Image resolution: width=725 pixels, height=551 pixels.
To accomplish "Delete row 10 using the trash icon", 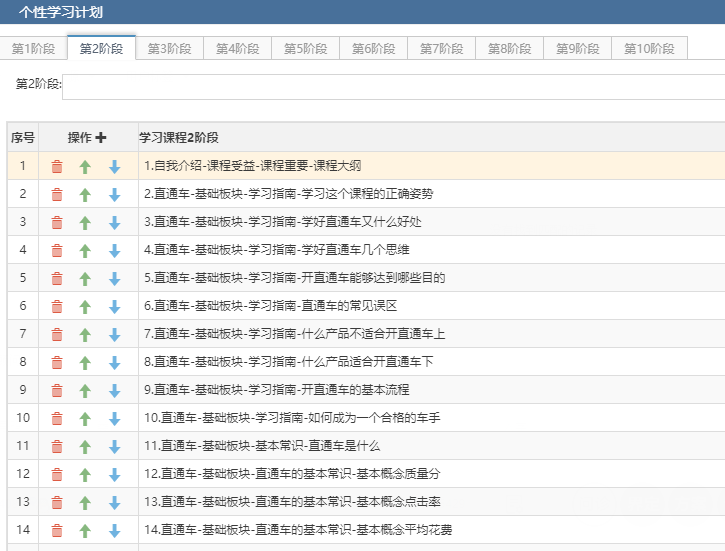I will (x=57, y=419).
